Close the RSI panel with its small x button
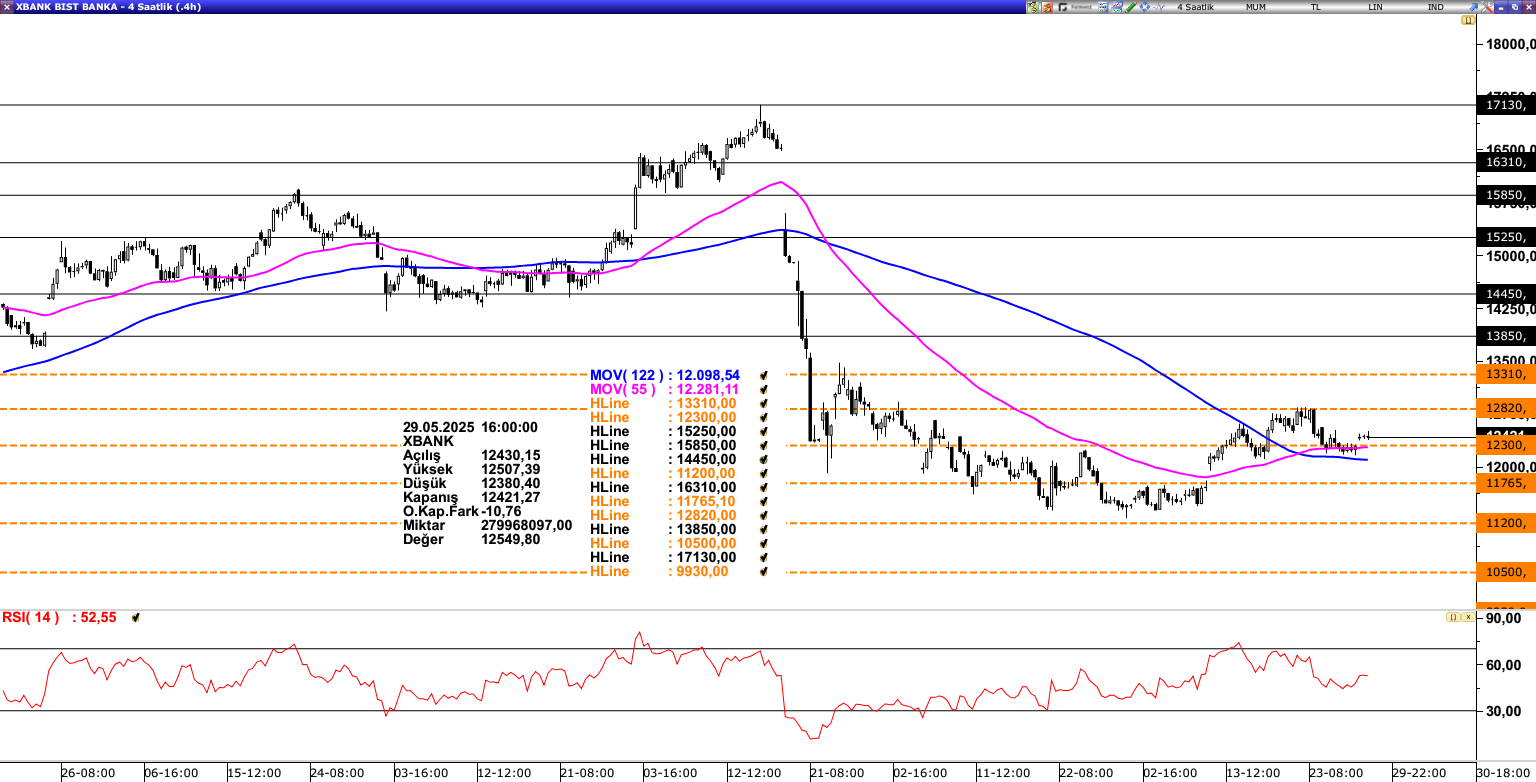Viewport: 1536px width, 782px height. click(x=1467, y=617)
